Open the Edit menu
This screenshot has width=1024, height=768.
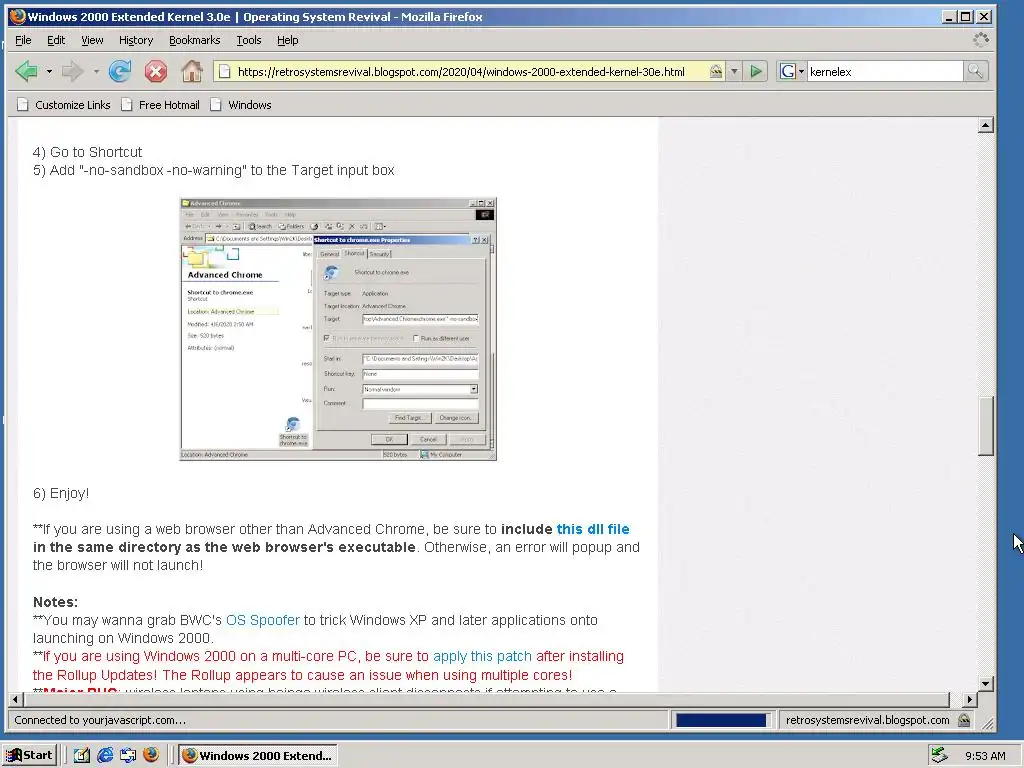pyautogui.click(x=56, y=40)
